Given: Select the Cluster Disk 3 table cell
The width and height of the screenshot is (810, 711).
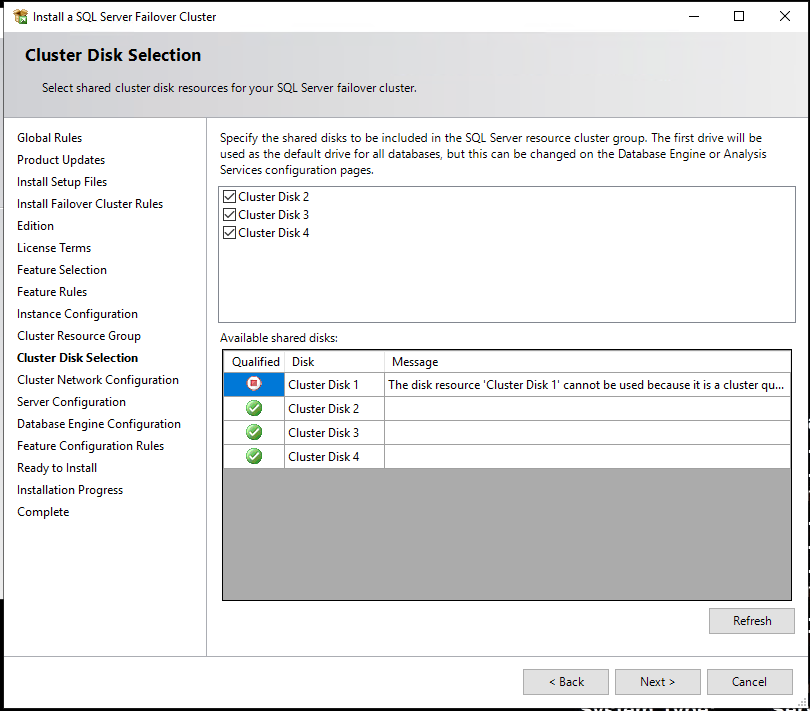Looking at the screenshot, I should [x=334, y=432].
